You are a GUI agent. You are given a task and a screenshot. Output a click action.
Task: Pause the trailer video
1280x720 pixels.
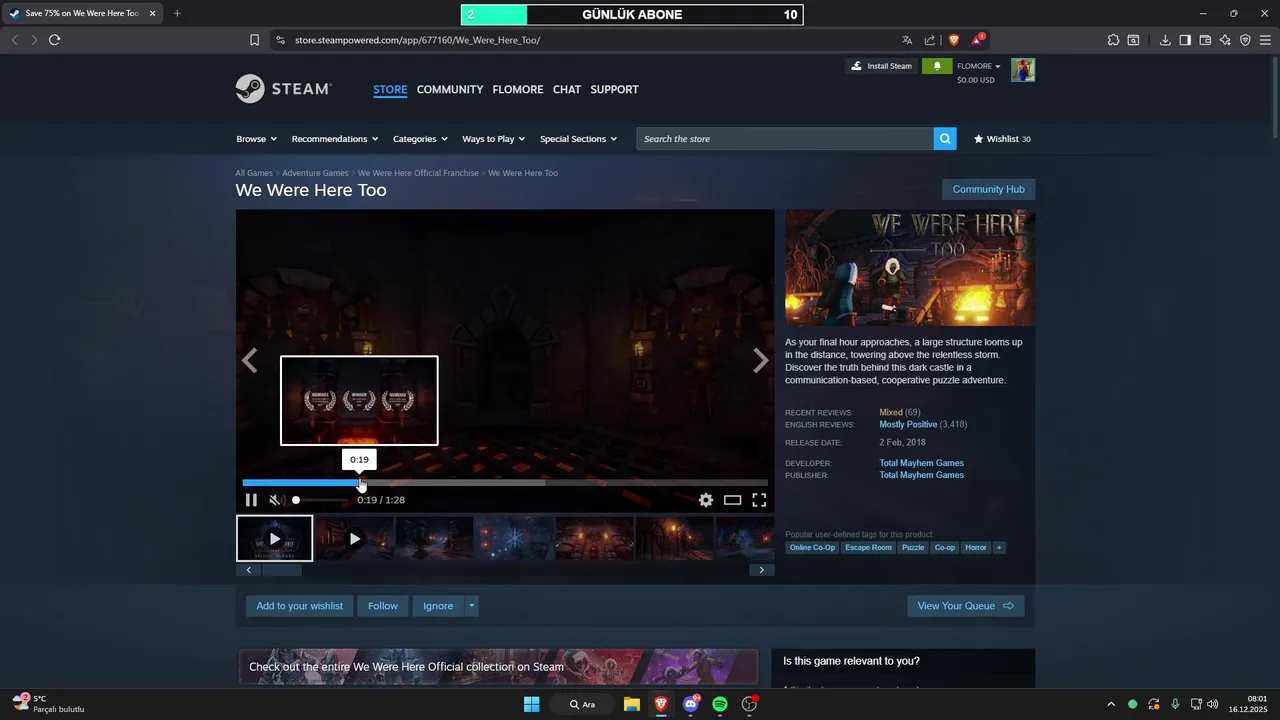coord(251,500)
